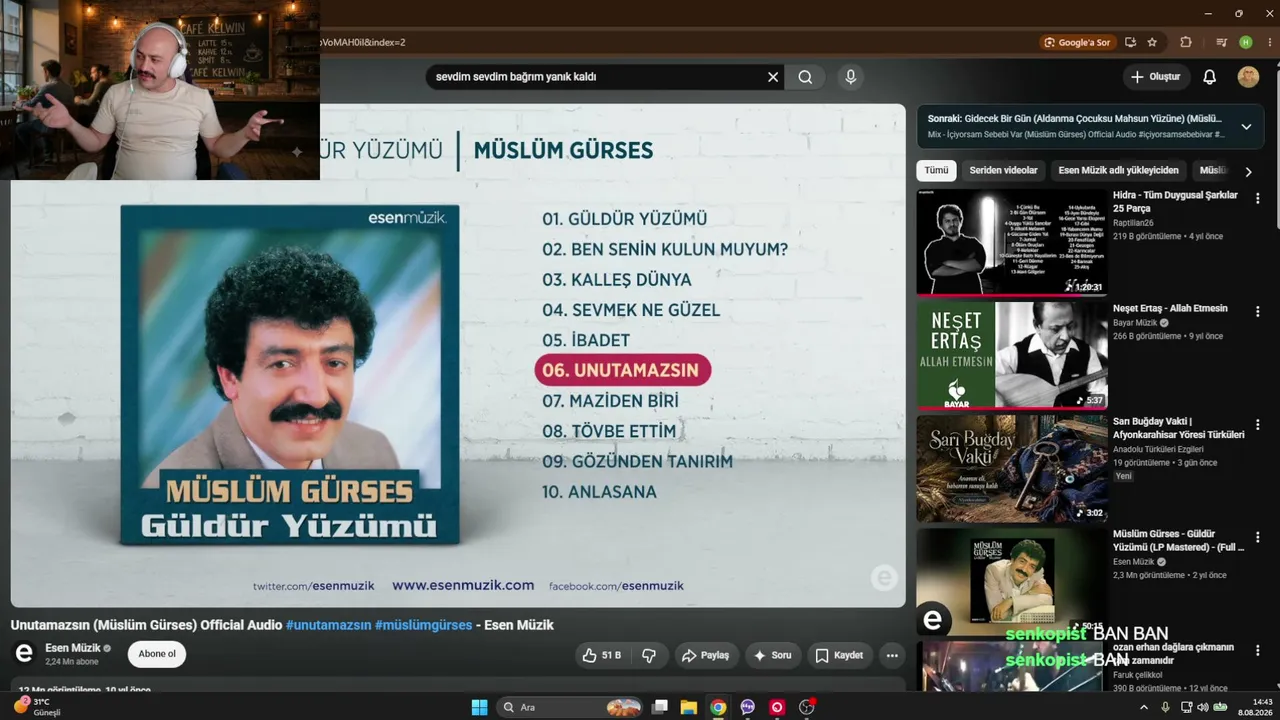Open Chrome extensions puzzle icon
The height and width of the screenshot is (720, 1280).
(x=1186, y=42)
